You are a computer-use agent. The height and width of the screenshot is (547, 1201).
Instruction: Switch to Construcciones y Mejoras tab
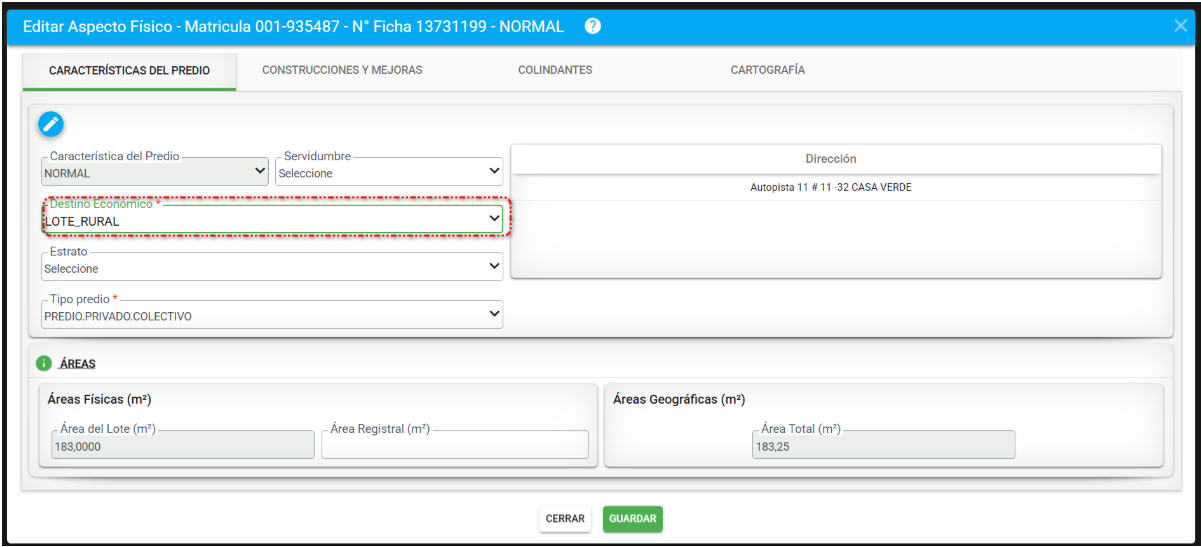342,70
